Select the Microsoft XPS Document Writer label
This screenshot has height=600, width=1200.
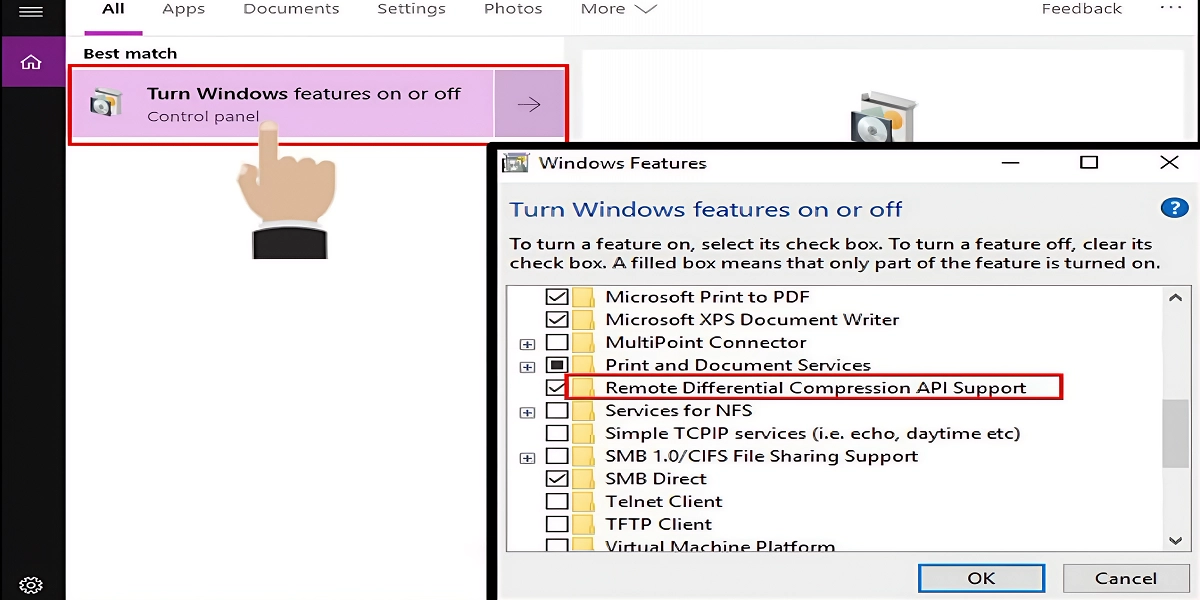tap(752, 320)
